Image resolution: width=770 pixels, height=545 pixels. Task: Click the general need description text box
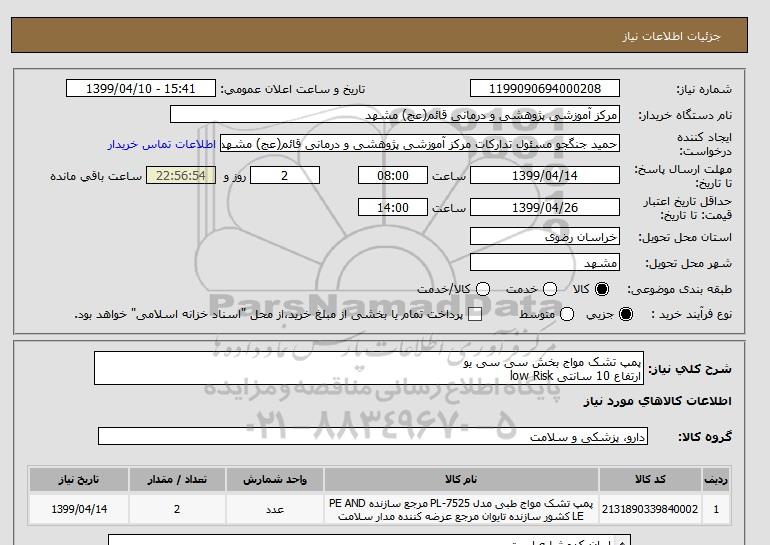coord(369,368)
